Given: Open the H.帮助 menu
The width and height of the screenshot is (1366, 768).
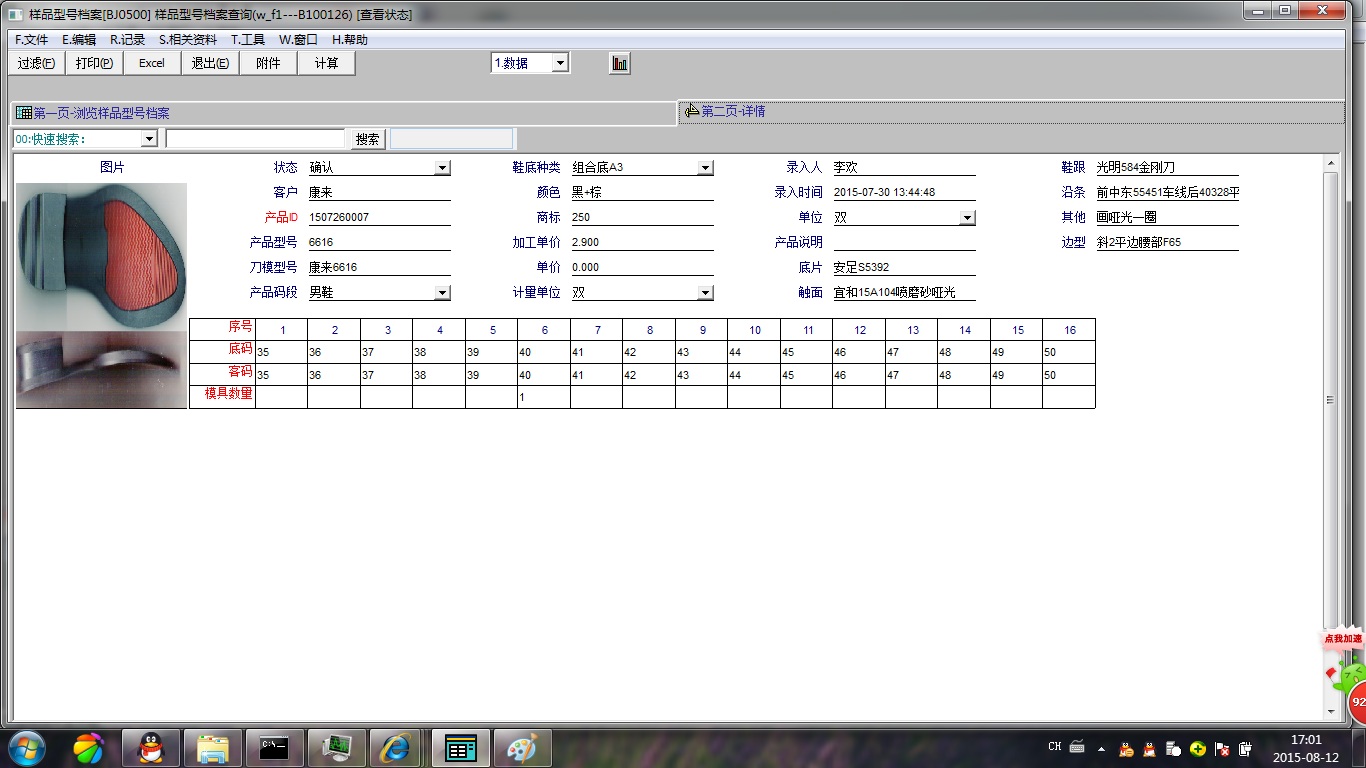Looking at the screenshot, I should tap(350, 40).
